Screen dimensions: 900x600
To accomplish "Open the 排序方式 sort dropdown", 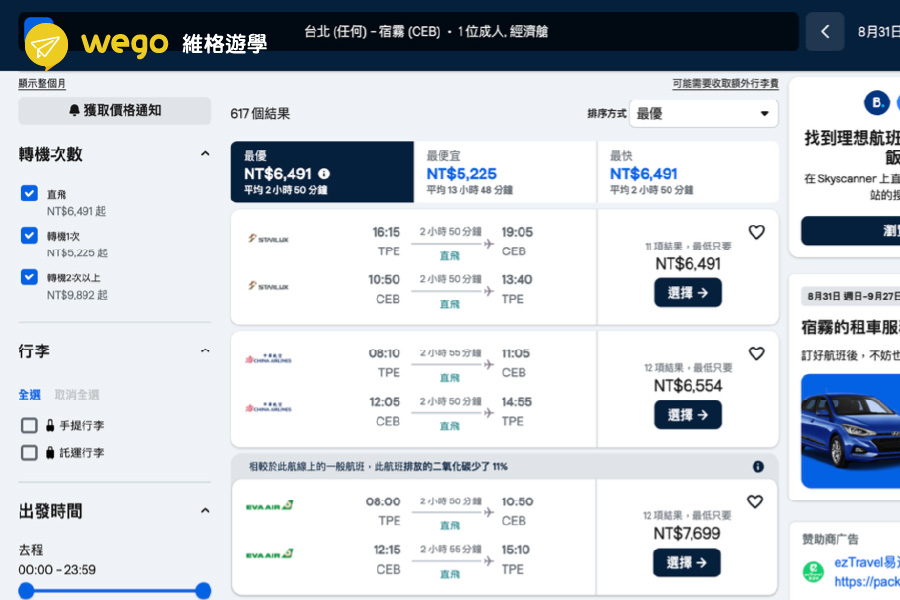I will (x=704, y=114).
